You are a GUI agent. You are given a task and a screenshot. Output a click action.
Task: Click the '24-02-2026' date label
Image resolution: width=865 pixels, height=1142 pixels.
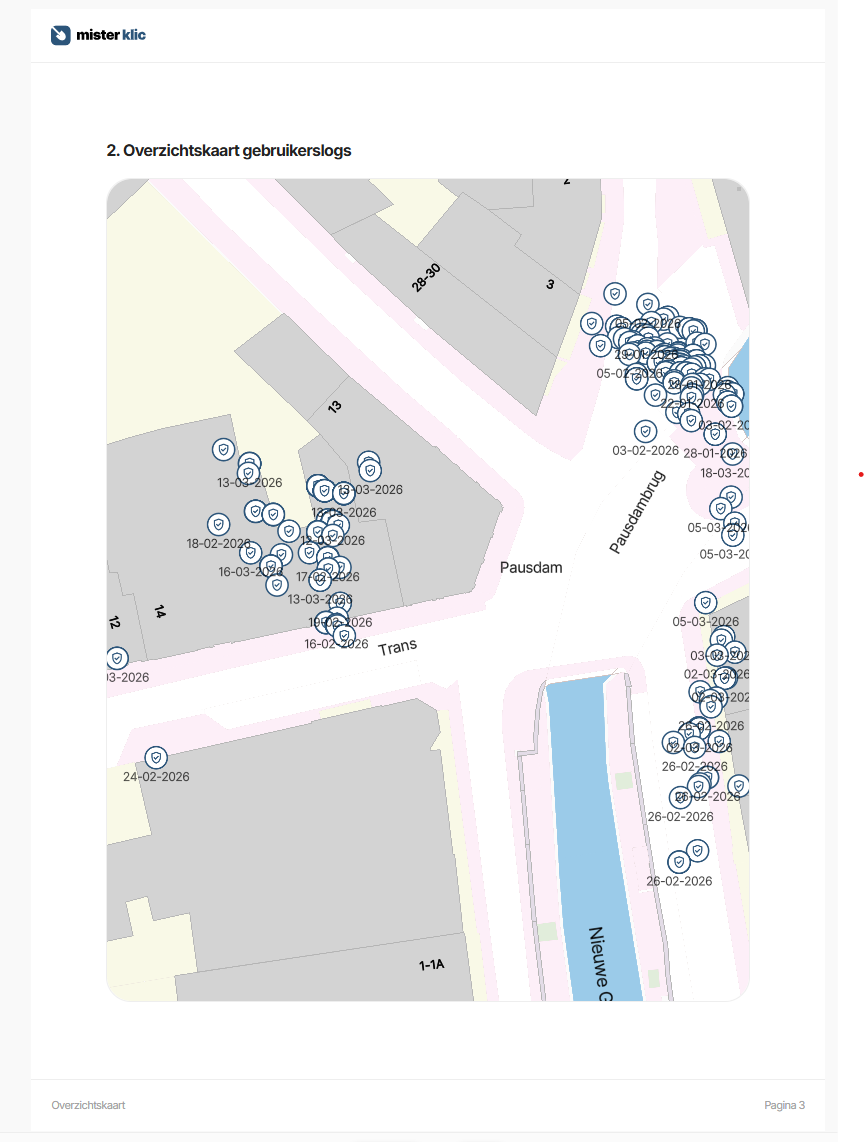click(x=156, y=776)
